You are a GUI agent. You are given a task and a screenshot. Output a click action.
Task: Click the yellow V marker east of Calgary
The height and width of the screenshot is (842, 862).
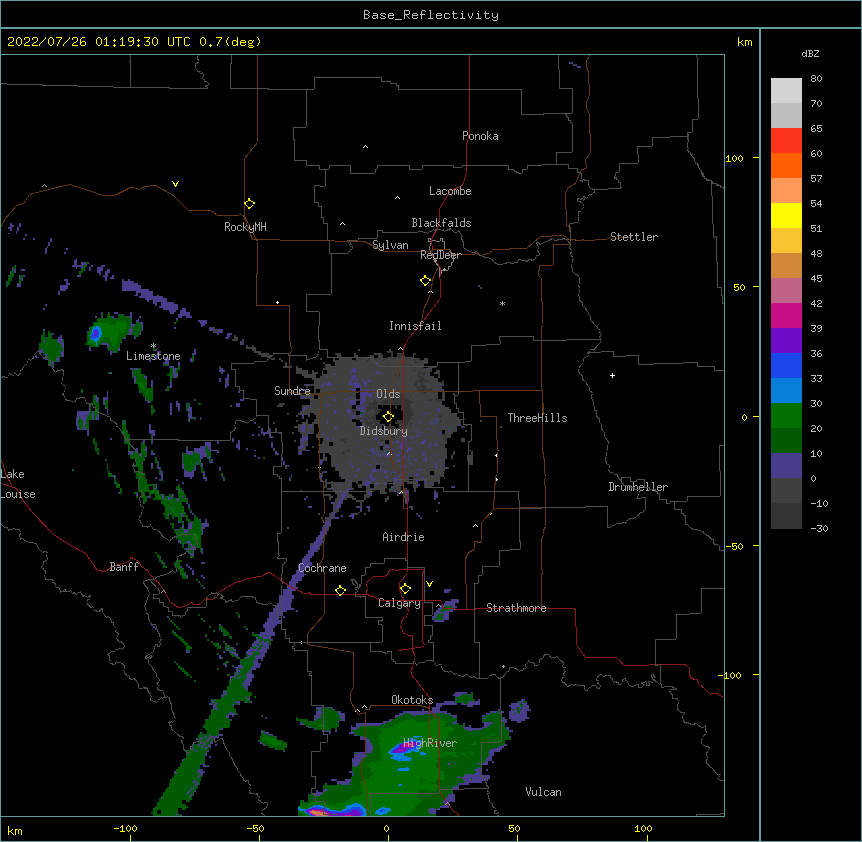(429, 584)
